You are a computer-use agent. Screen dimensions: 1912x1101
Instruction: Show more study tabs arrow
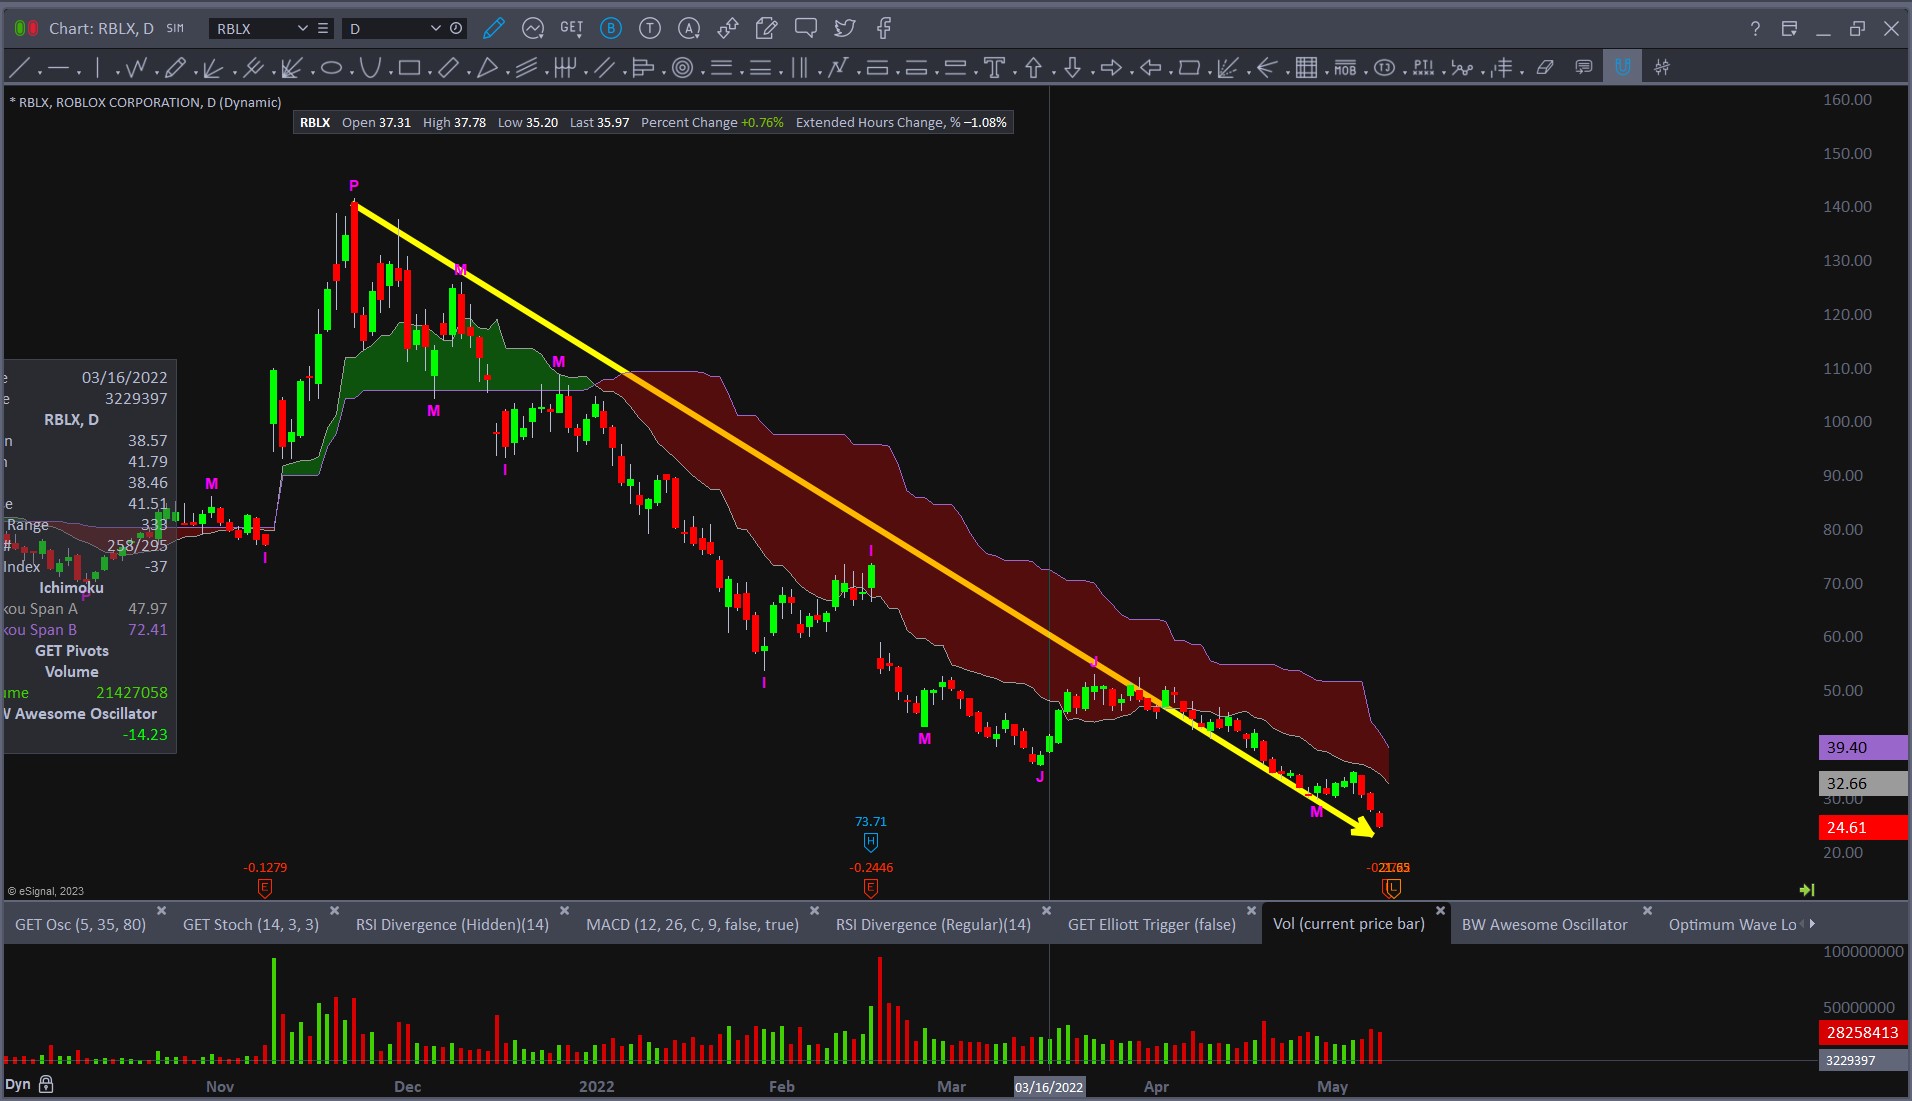coord(1812,924)
